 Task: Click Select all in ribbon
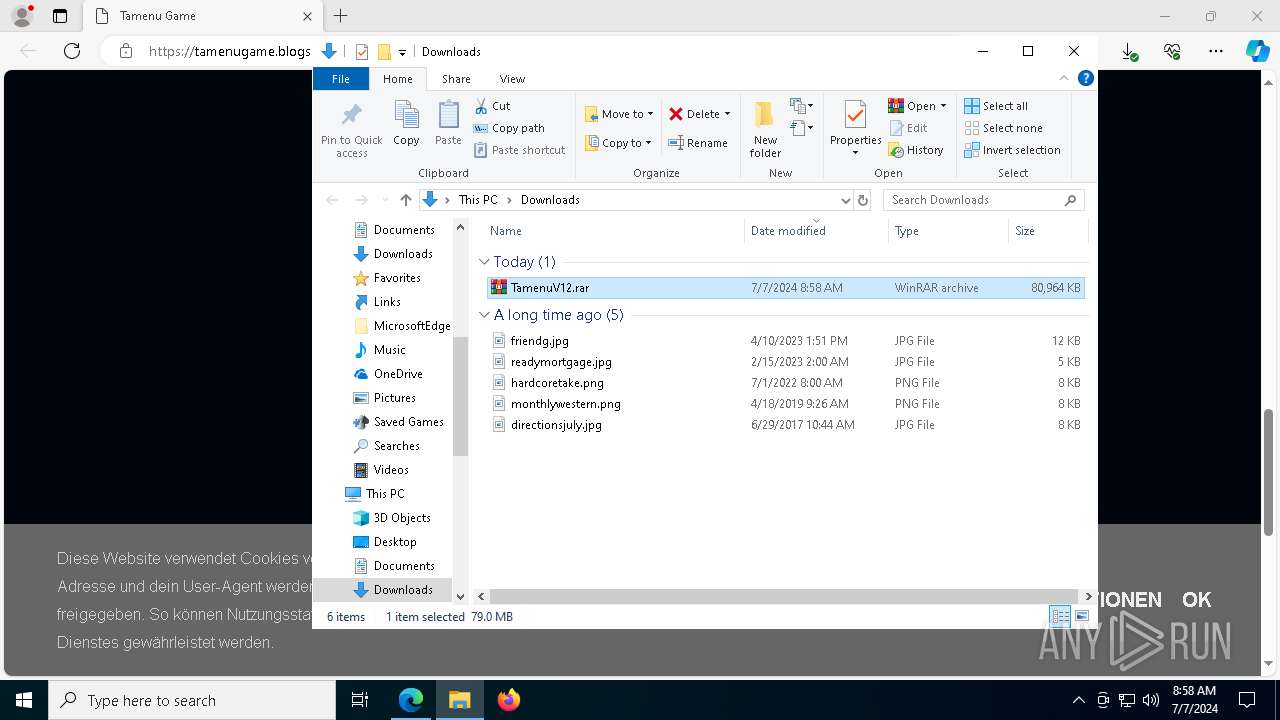coord(996,106)
